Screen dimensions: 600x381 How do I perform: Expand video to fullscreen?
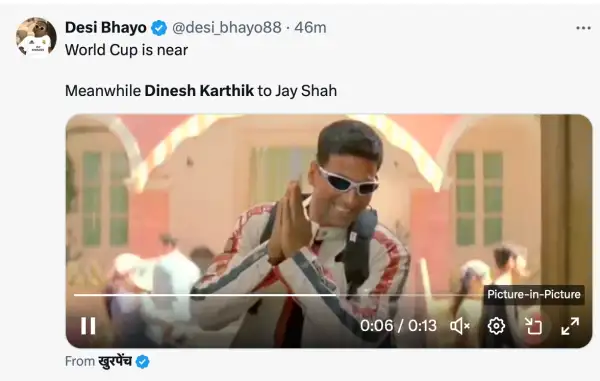(570, 326)
